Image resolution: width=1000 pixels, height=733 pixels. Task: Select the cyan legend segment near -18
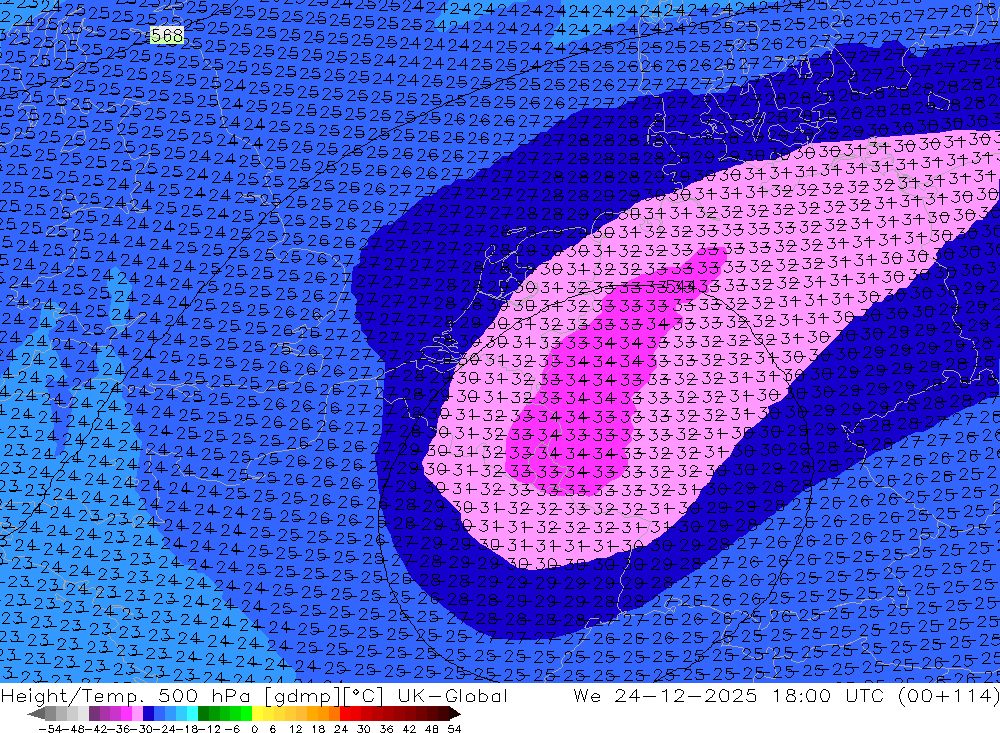(192, 713)
